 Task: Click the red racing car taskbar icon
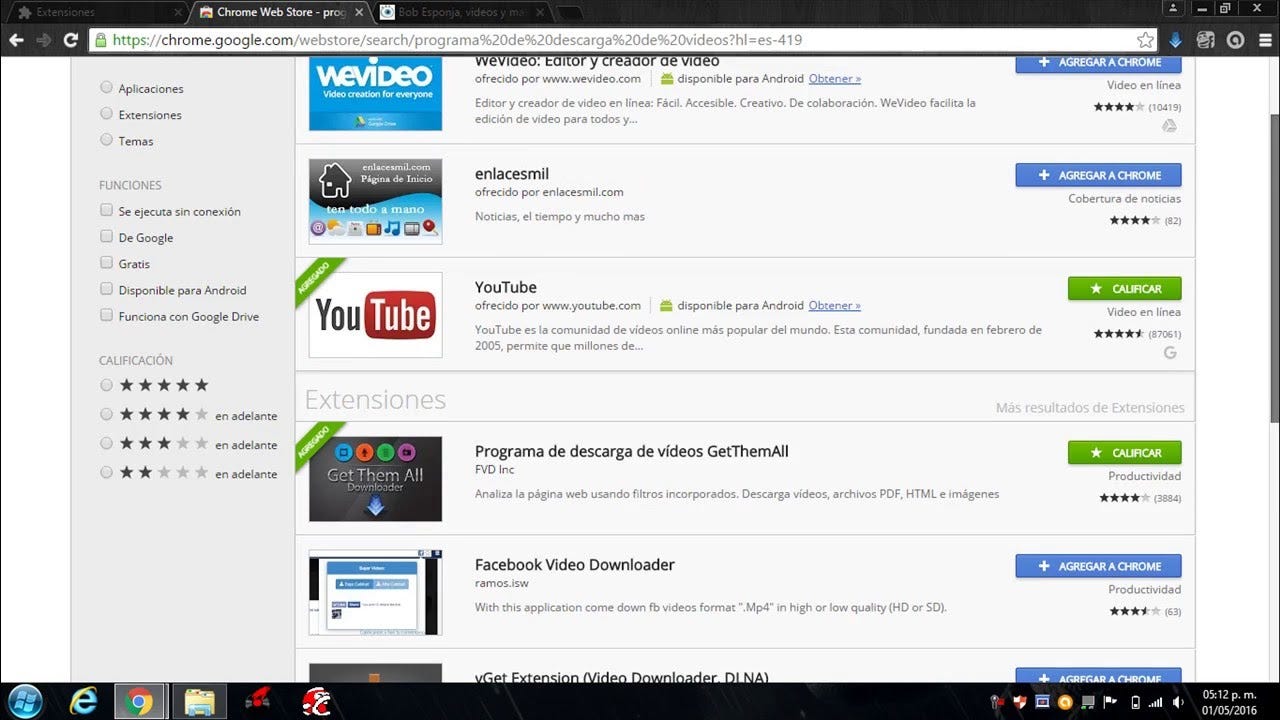[258, 701]
